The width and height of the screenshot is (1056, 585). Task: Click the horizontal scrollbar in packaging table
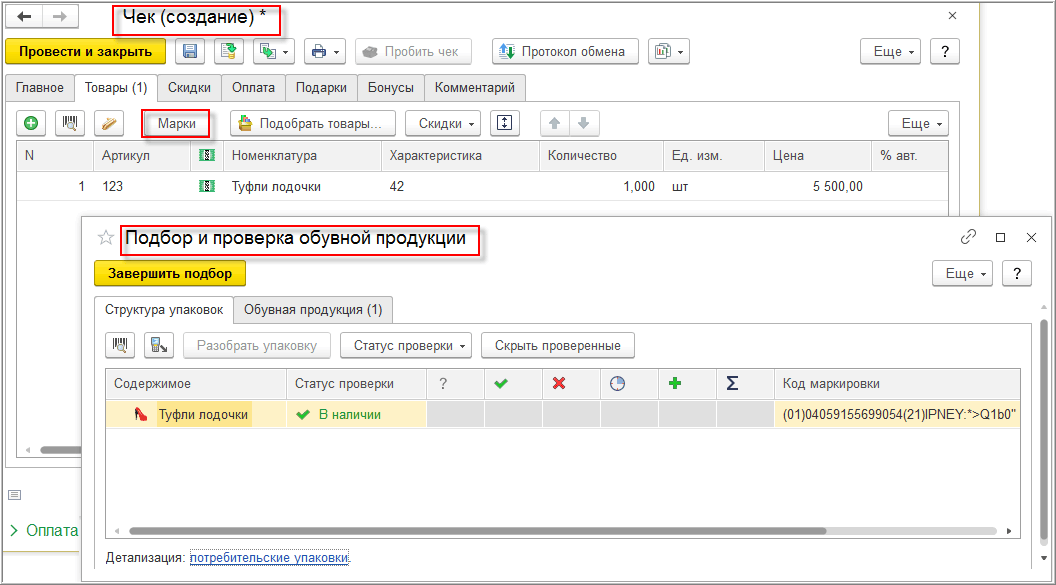(477, 531)
